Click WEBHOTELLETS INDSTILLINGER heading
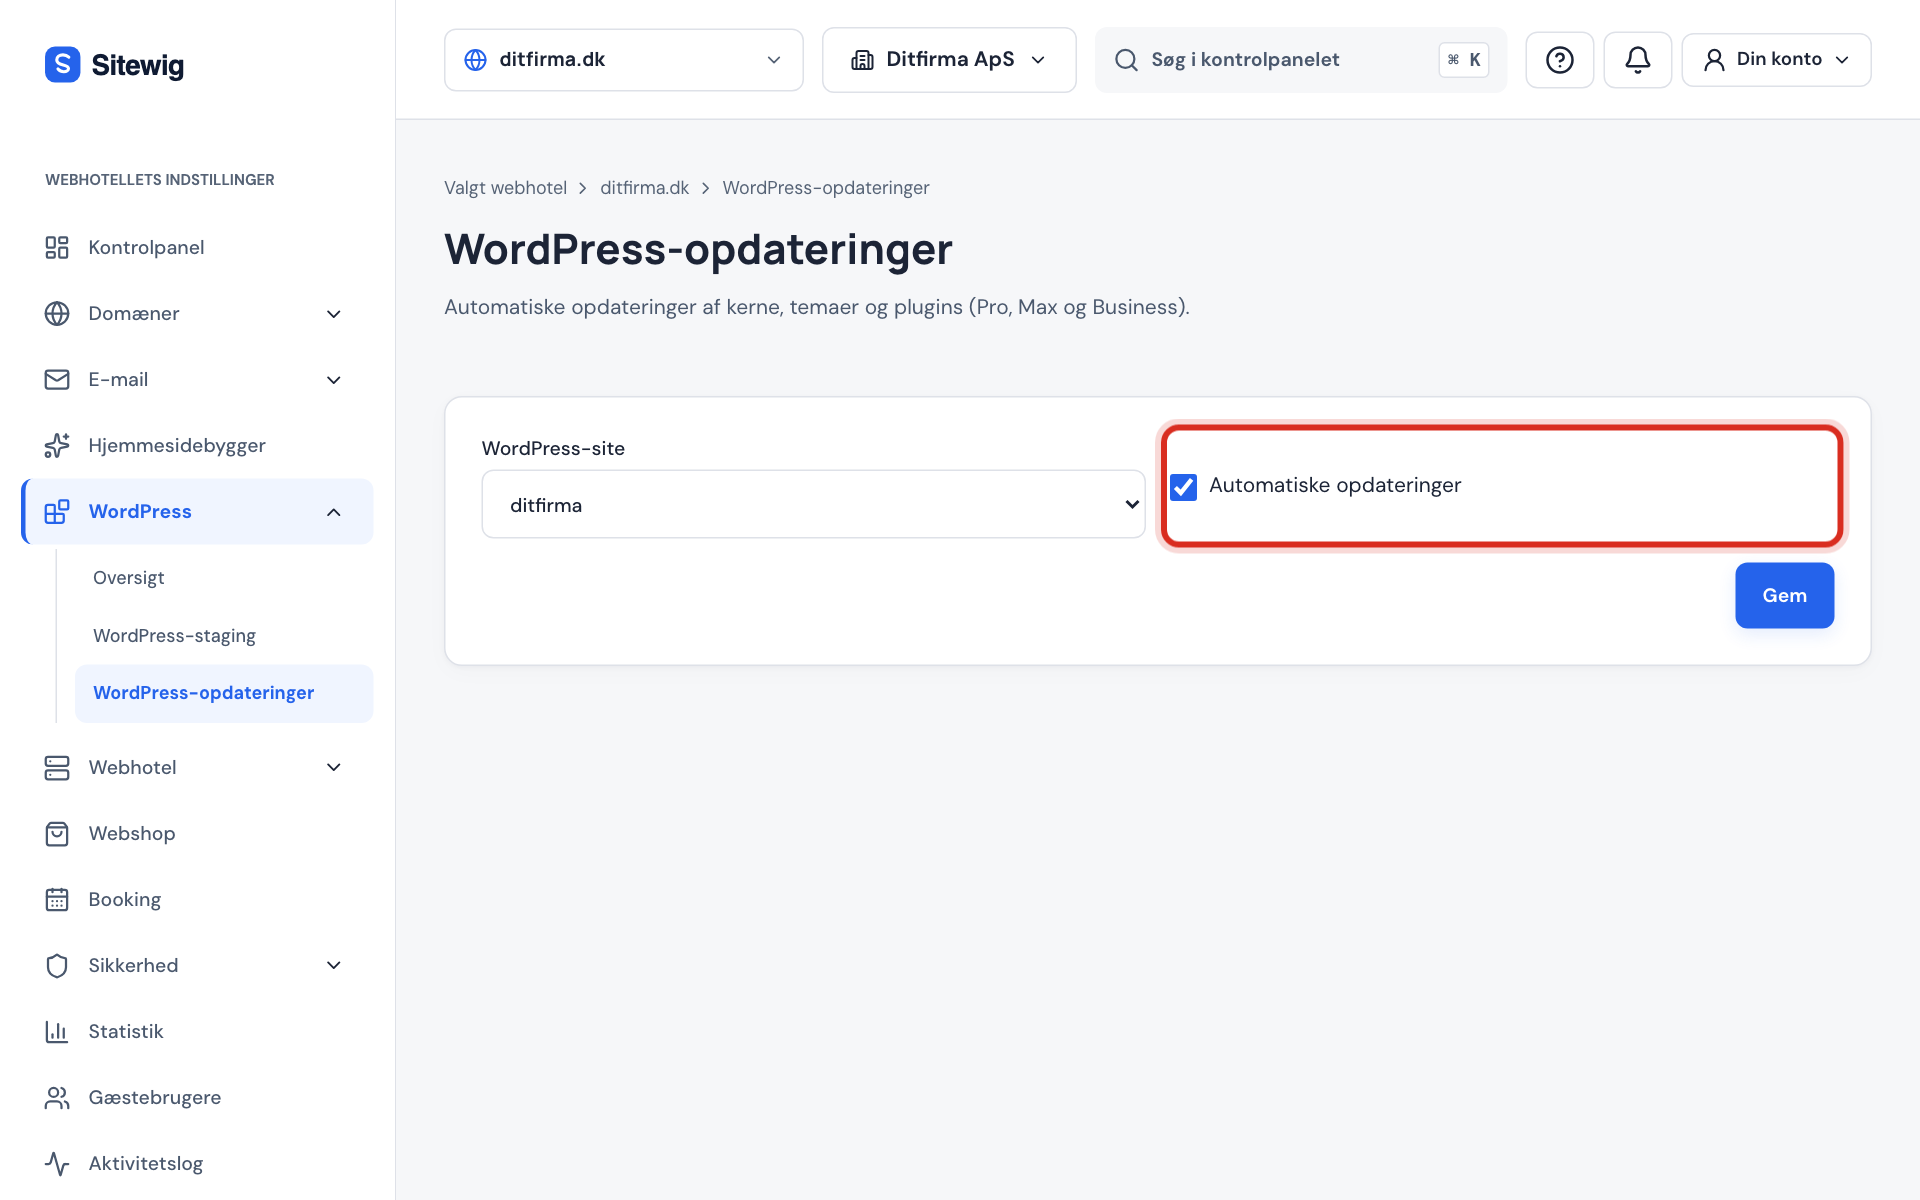The height and width of the screenshot is (1200, 1920). (160, 180)
